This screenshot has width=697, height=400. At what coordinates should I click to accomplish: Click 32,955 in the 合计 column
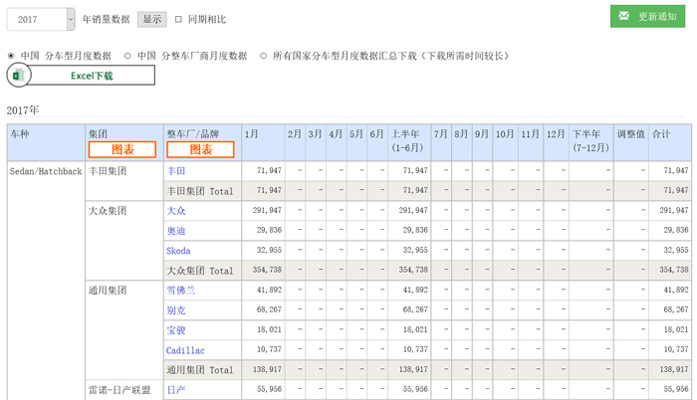(676, 250)
